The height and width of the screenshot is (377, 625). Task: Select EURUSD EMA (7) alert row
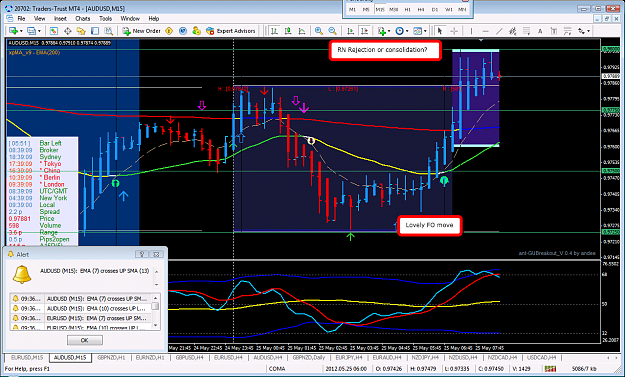[81, 318]
